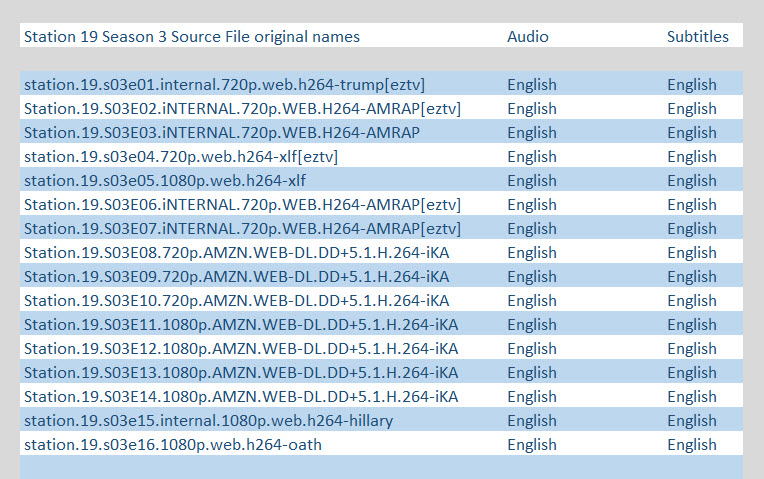
Task: Click the 'Audio' column header
Action: tap(528, 37)
